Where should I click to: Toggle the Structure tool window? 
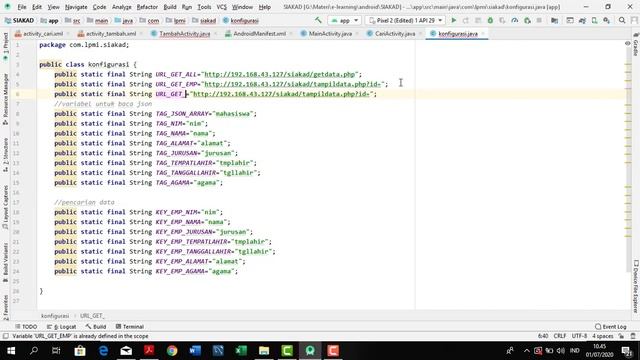click(5, 155)
